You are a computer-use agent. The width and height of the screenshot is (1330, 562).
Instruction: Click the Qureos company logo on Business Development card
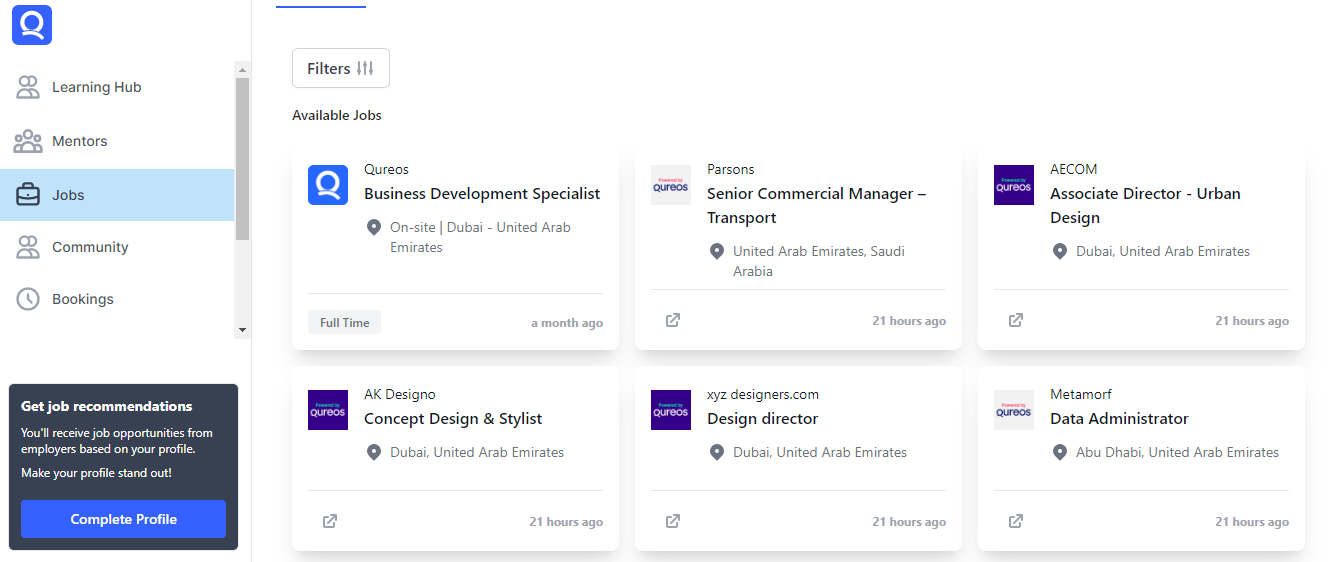328,185
